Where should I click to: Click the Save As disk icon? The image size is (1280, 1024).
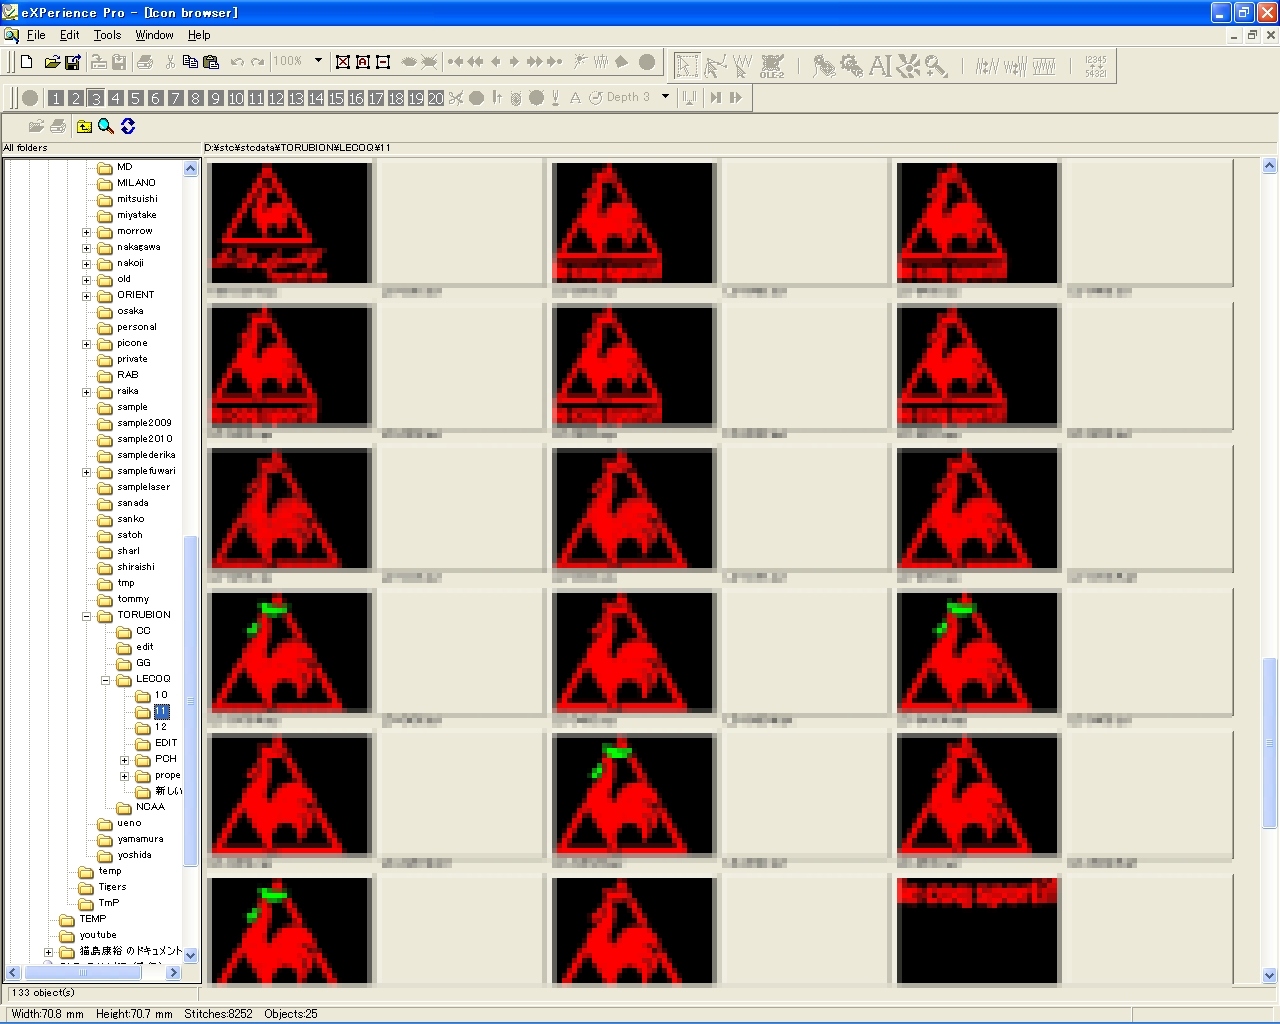pos(72,62)
